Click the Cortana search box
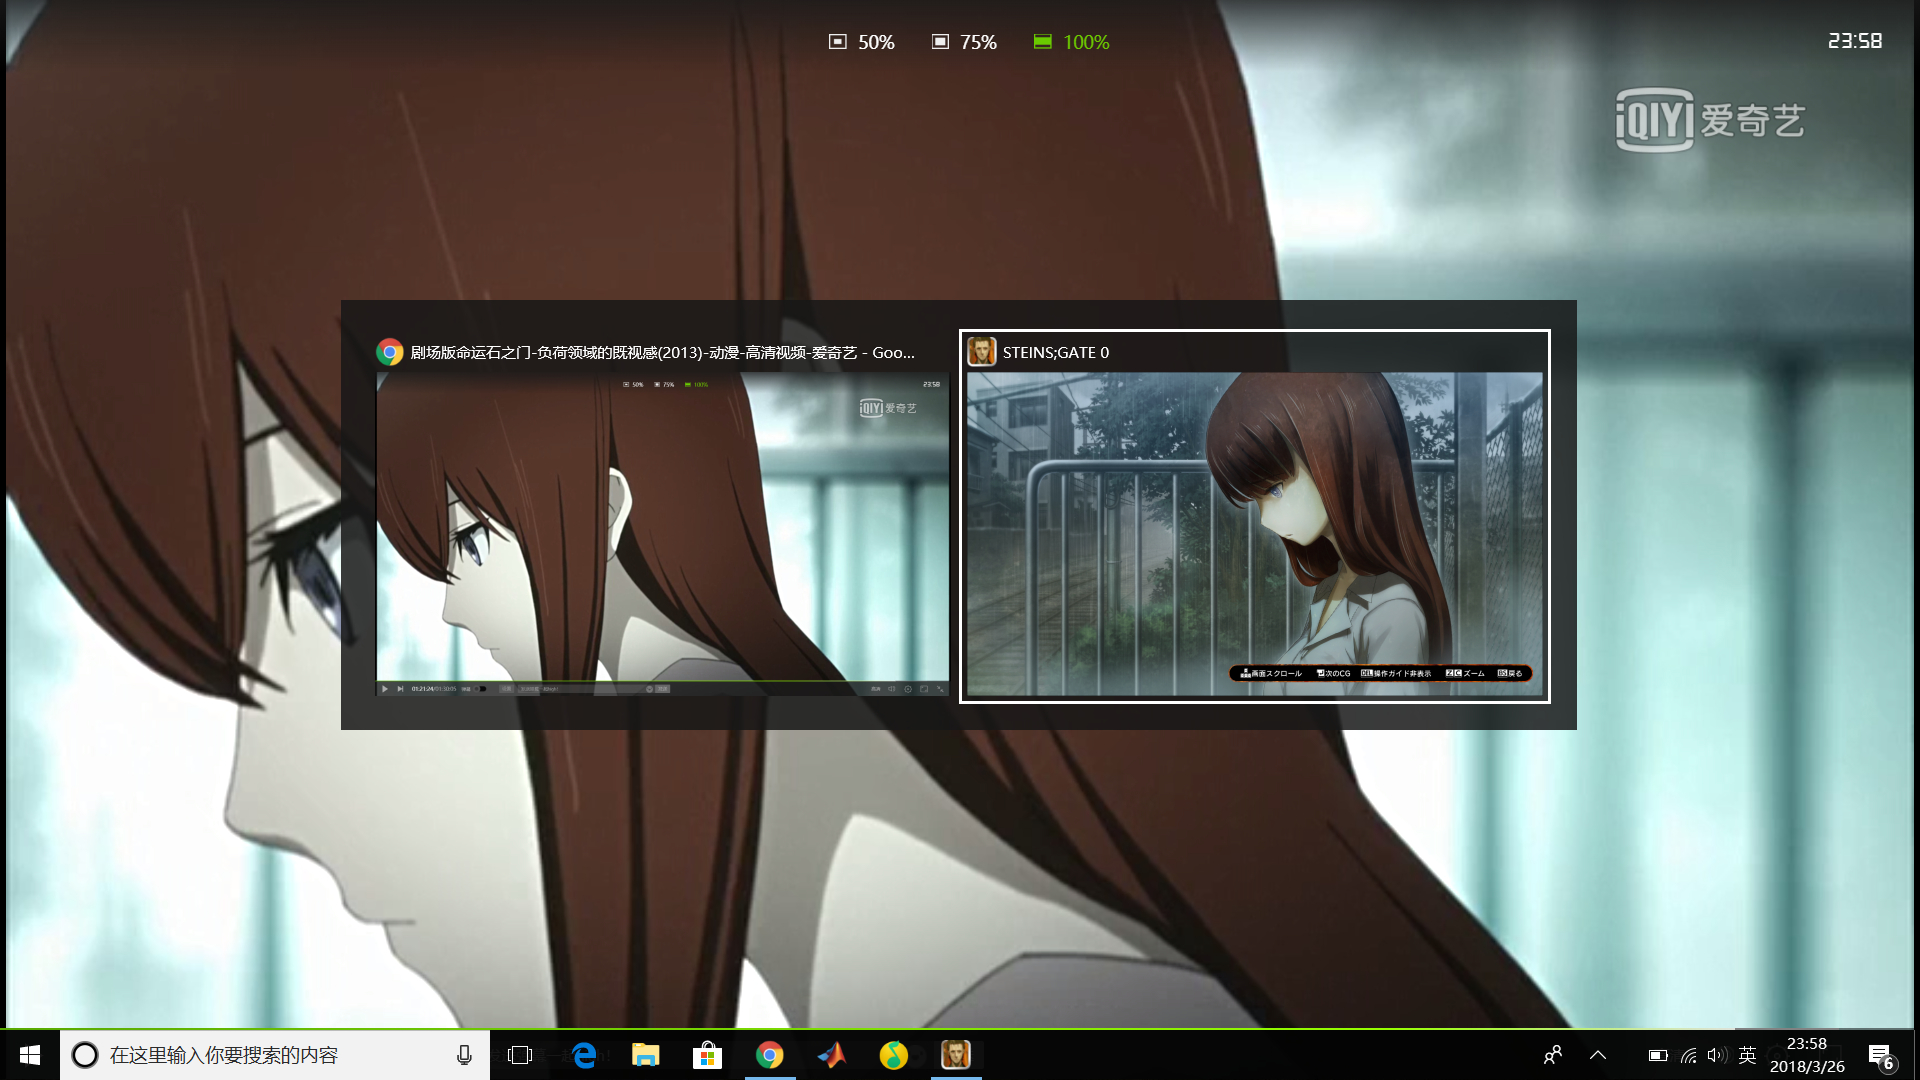 tap(275, 1055)
